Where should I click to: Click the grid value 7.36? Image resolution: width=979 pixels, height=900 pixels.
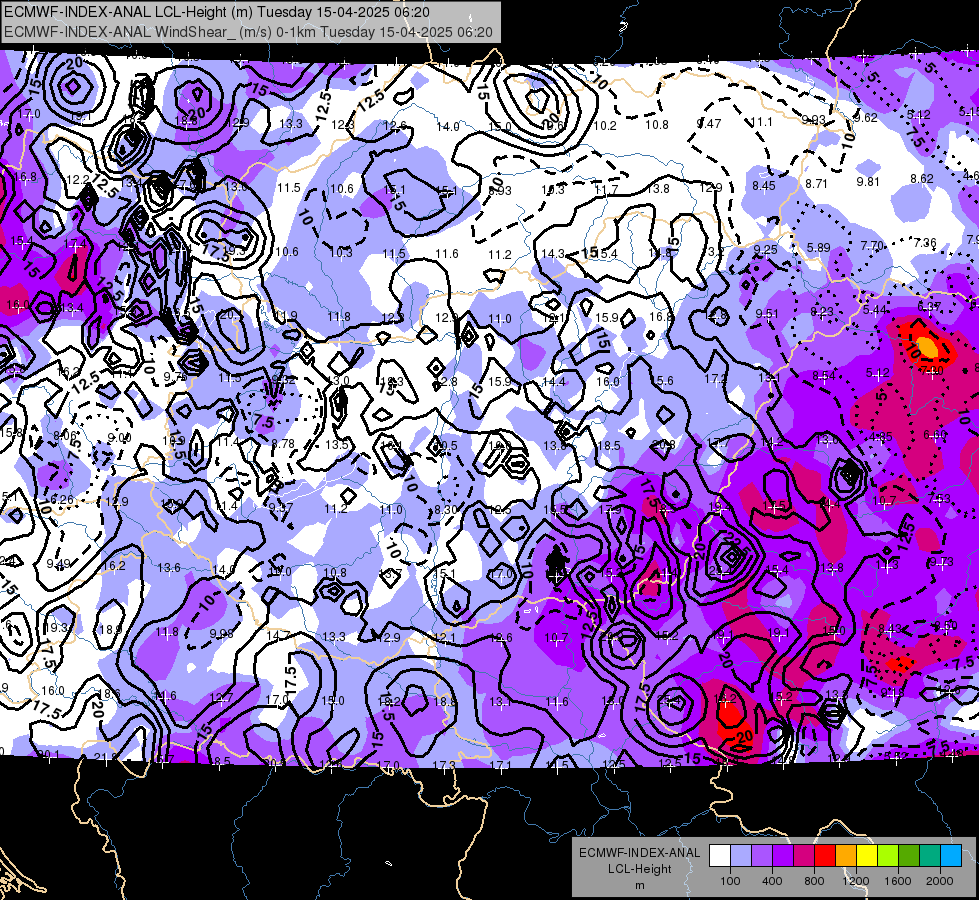[925, 242]
